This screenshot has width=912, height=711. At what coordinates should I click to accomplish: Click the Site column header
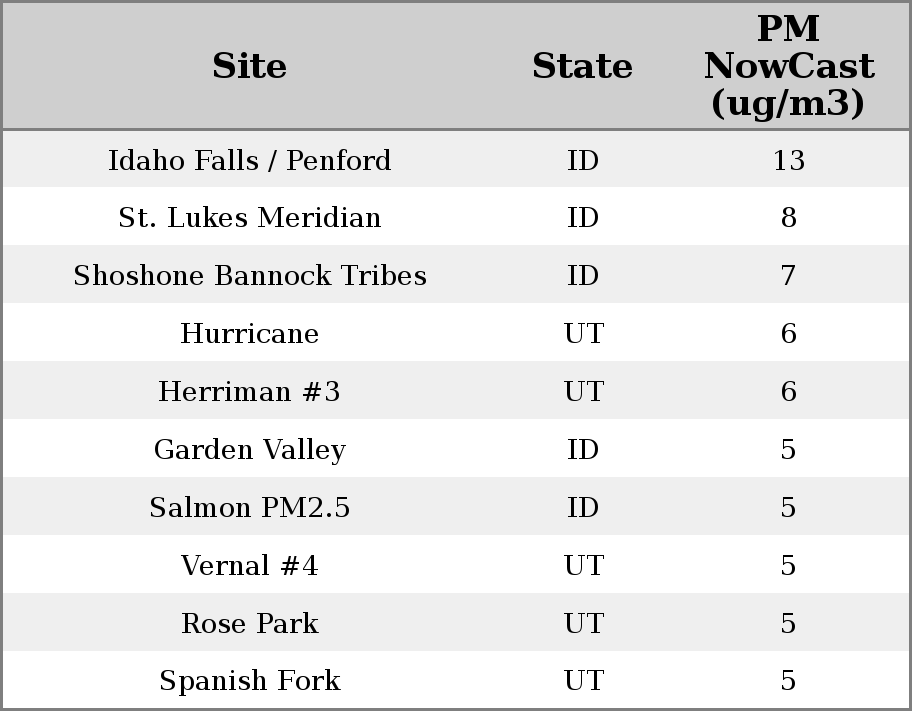[x=249, y=67]
